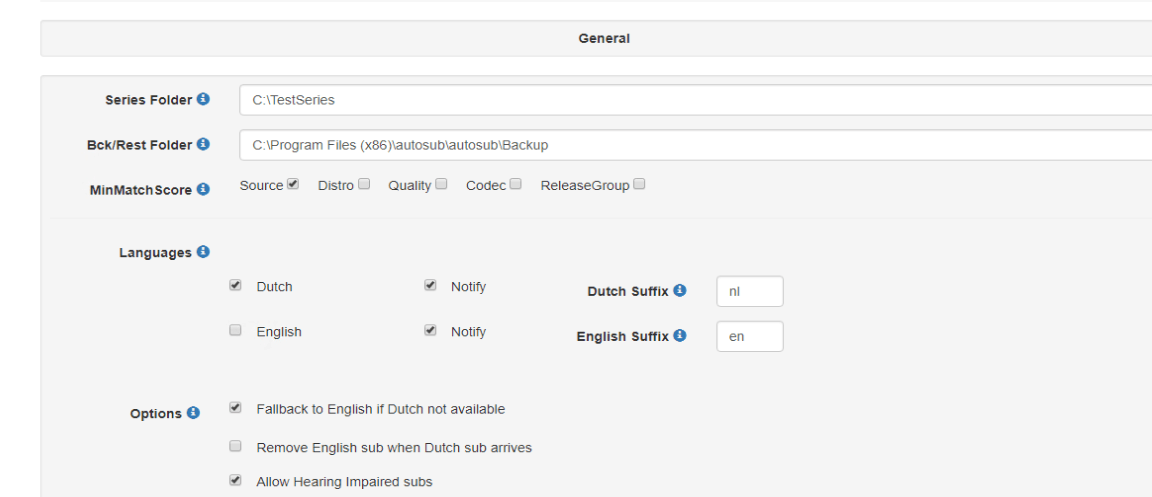Click the English Suffix info icon

click(x=680, y=336)
